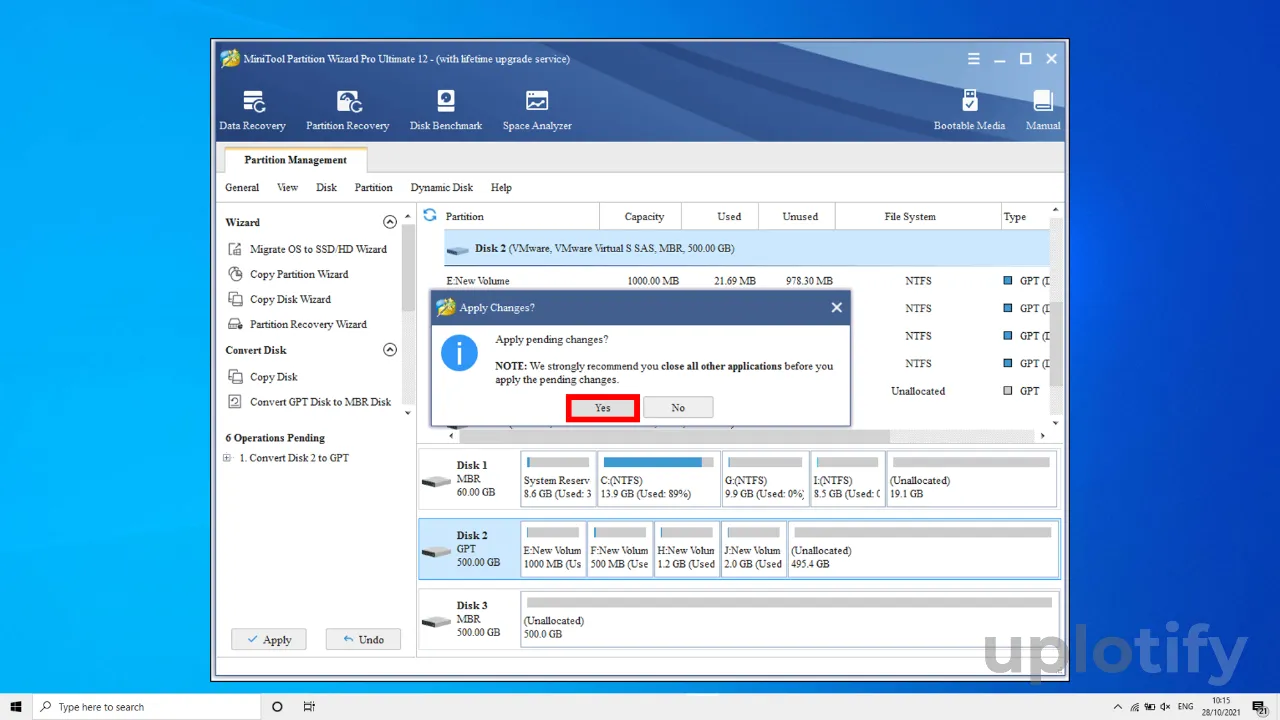This screenshot has width=1280, height=720.
Task: Select Disk 1 drive icon in disk map
Action: 436,481
